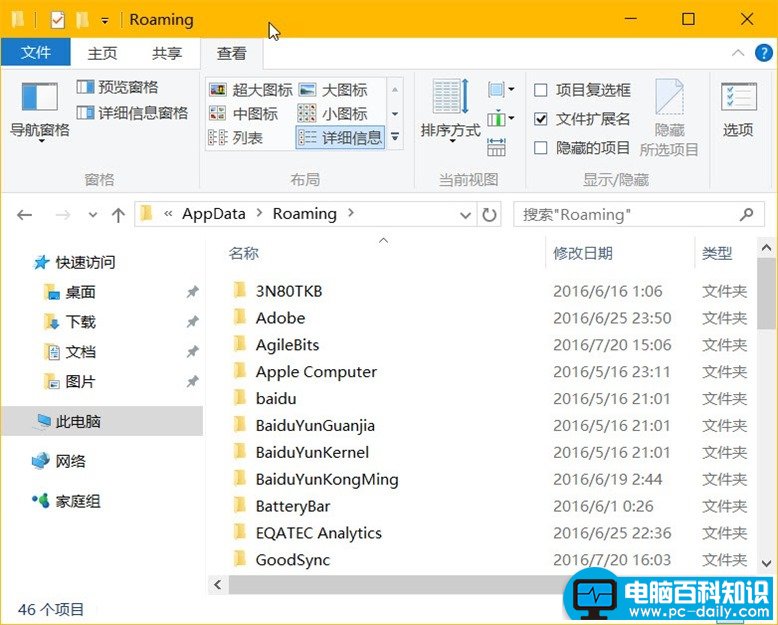Select 快速访问 in the navigation pane
The width and height of the screenshot is (778, 625).
[x=74, y=262]
